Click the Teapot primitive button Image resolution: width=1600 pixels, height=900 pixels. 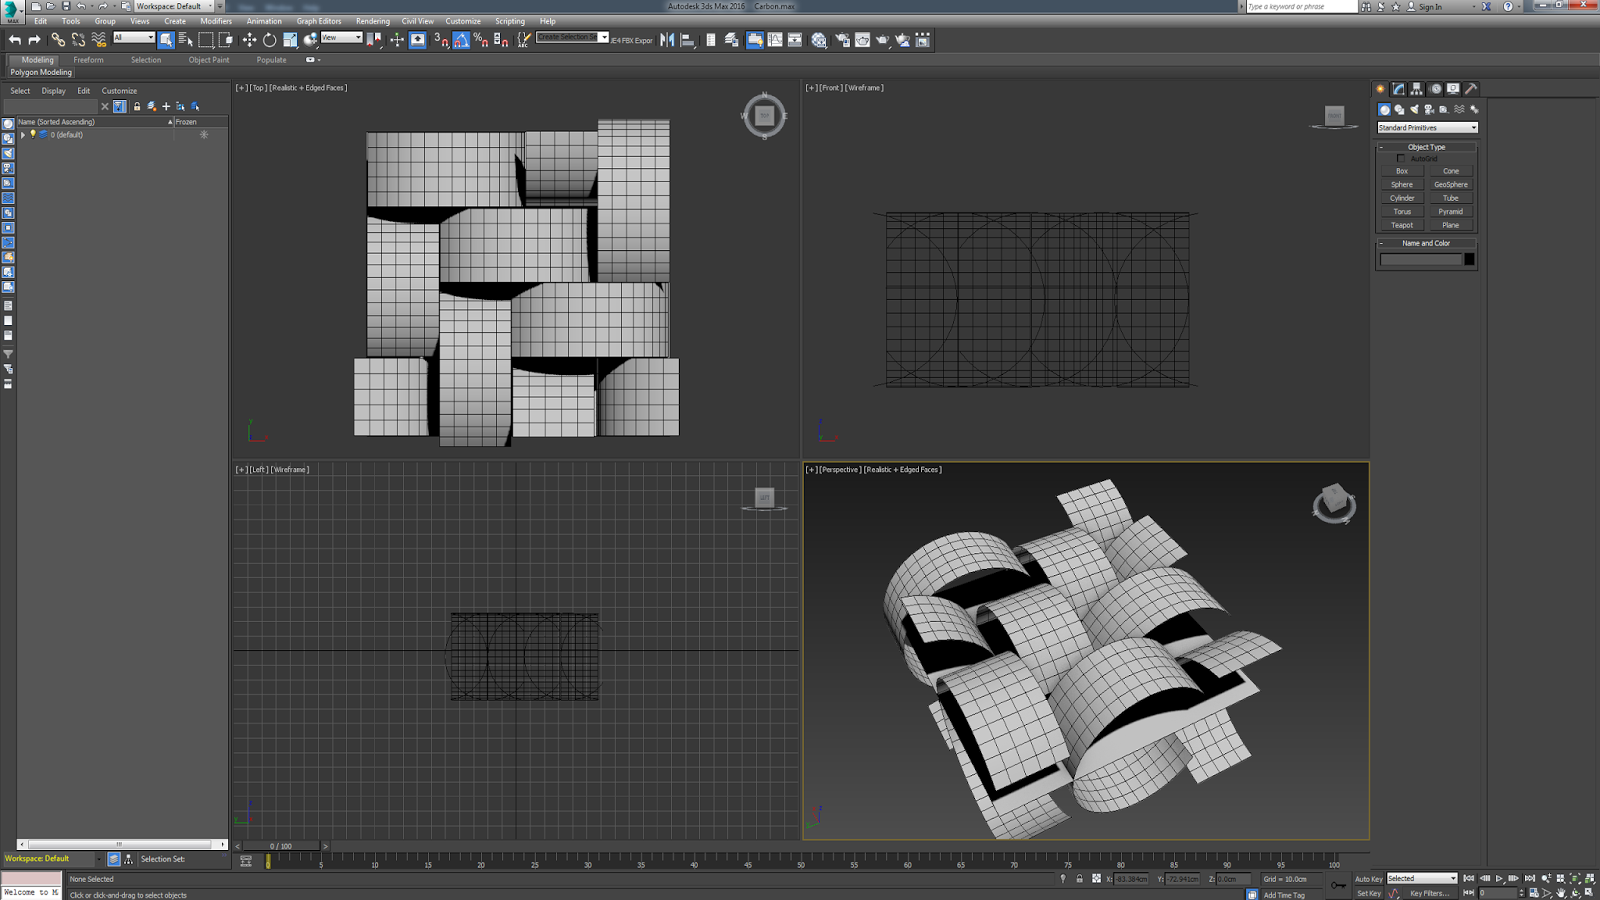[1402, 225]
